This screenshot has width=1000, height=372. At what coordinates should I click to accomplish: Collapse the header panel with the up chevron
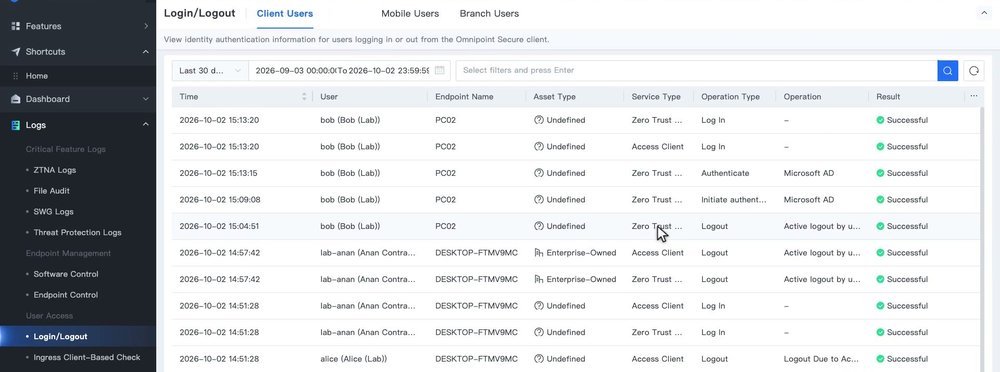pyautogui.click(x=983, y=13)
